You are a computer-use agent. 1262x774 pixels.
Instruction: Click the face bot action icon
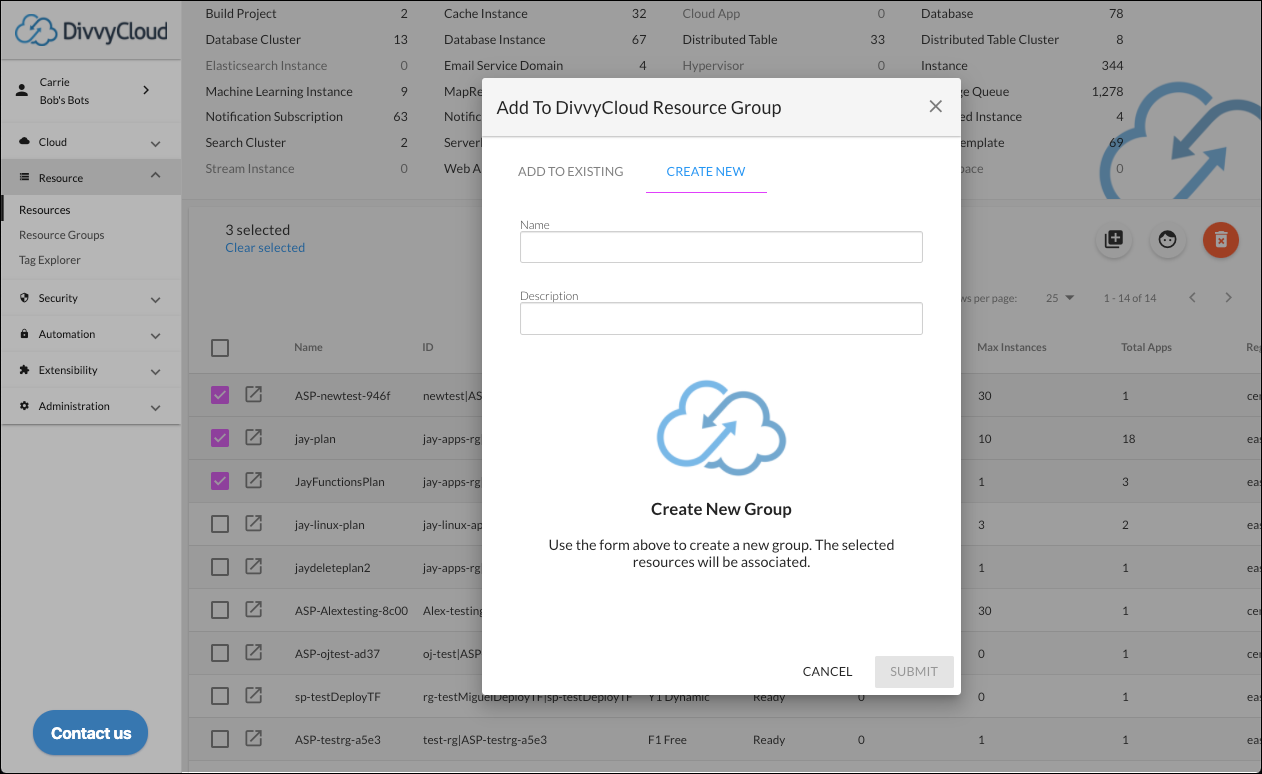[x=1167, y=240]
